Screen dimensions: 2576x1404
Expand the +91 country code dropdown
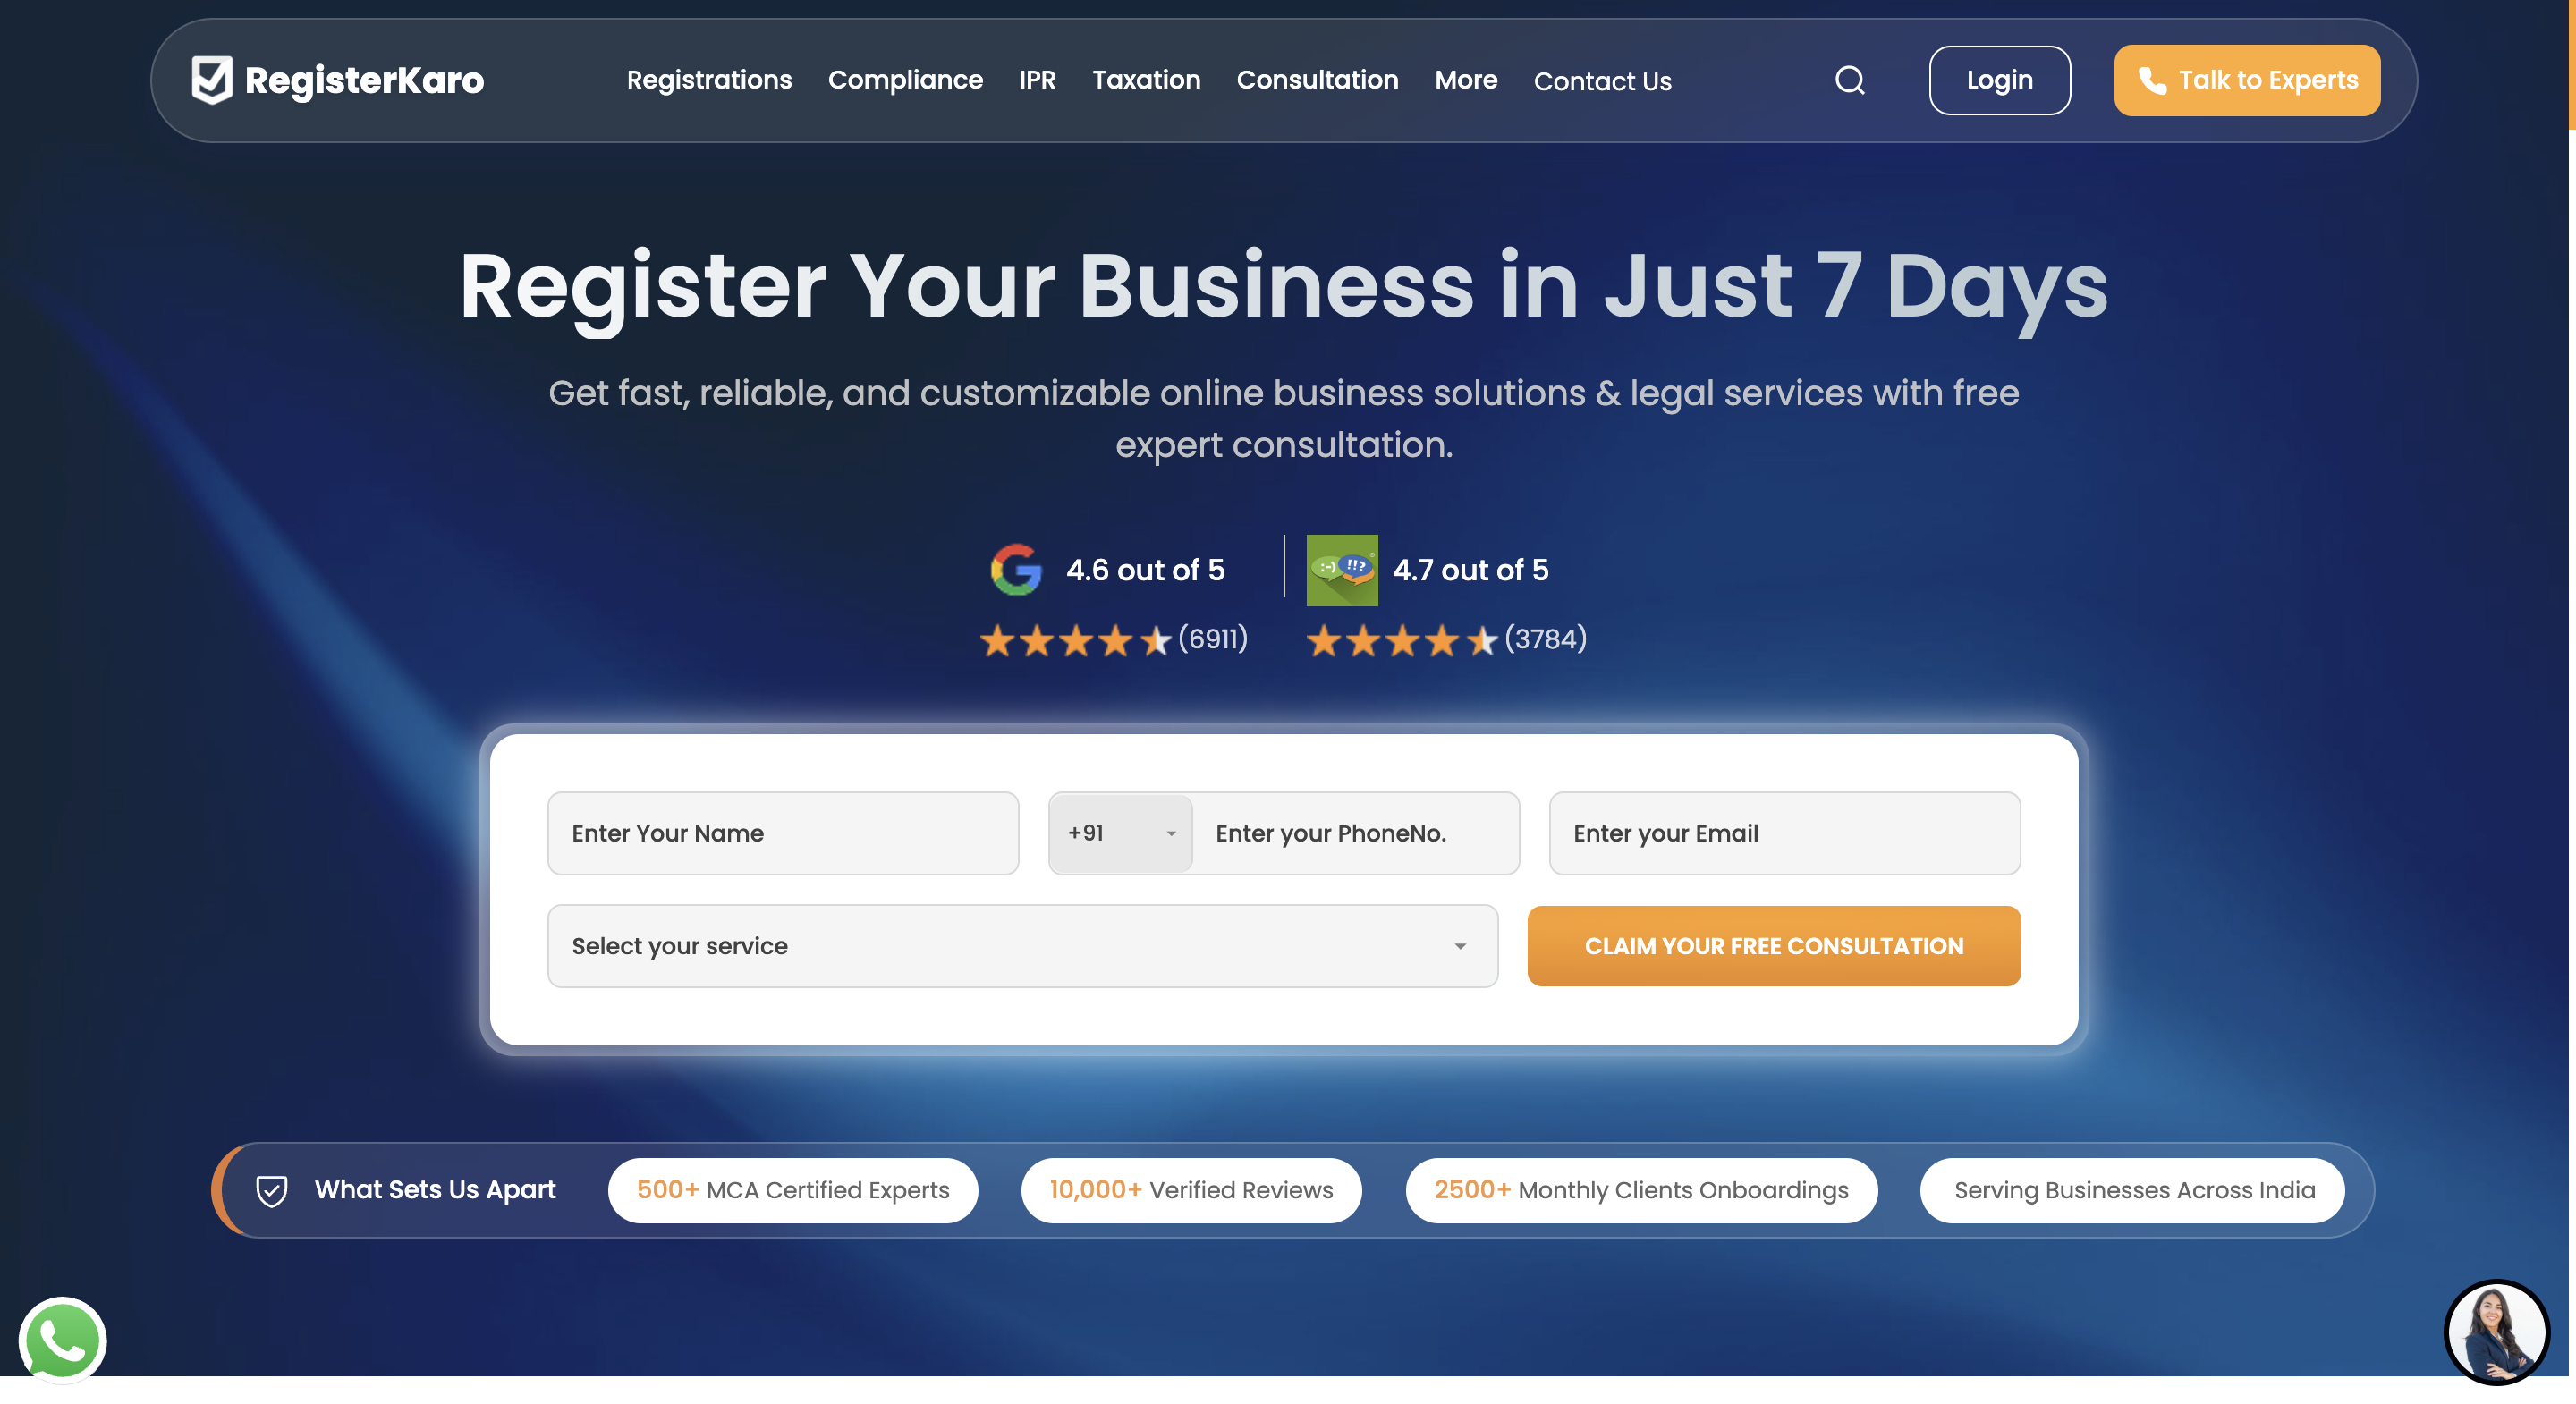click(1119, 833)
